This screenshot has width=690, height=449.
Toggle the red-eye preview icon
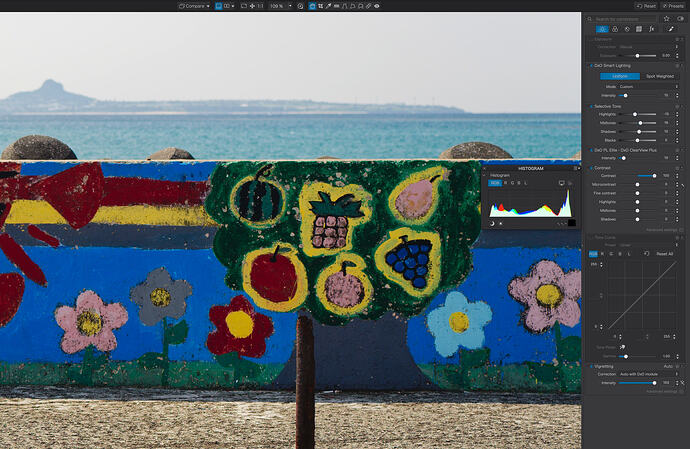point(377,6)
